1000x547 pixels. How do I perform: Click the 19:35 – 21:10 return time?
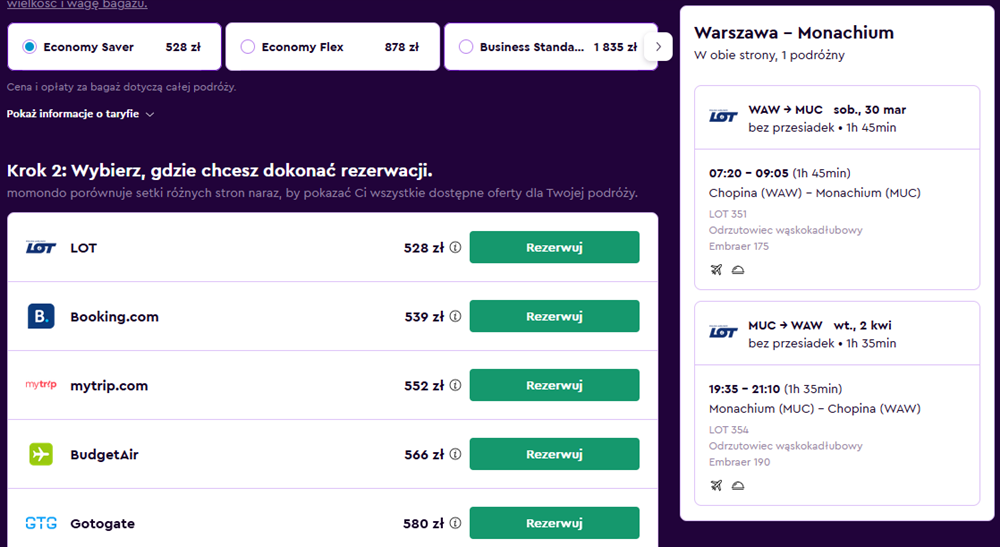click(x=744, y=389)
